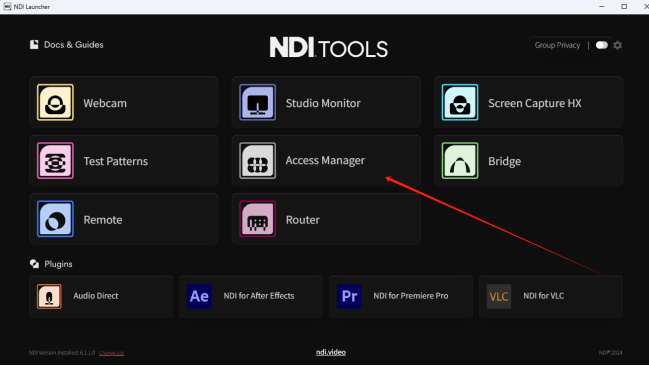Screen dimensions: 649x366
Task: Click the VLC plugin icon
Action: tap(499, 296)
